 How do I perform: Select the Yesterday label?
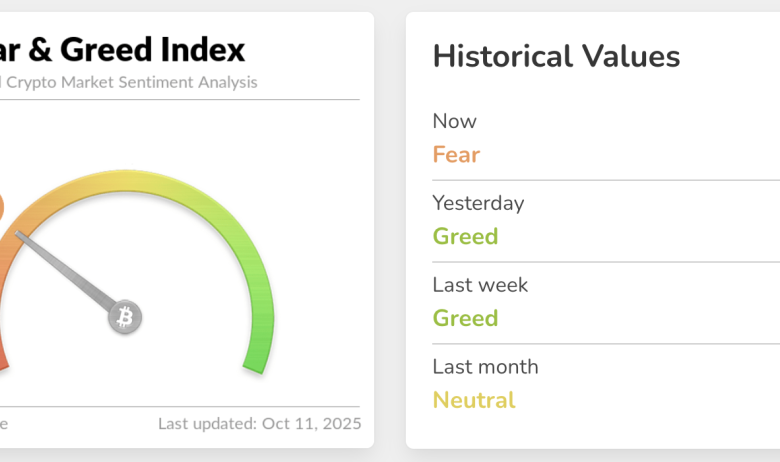pos(478,203)
